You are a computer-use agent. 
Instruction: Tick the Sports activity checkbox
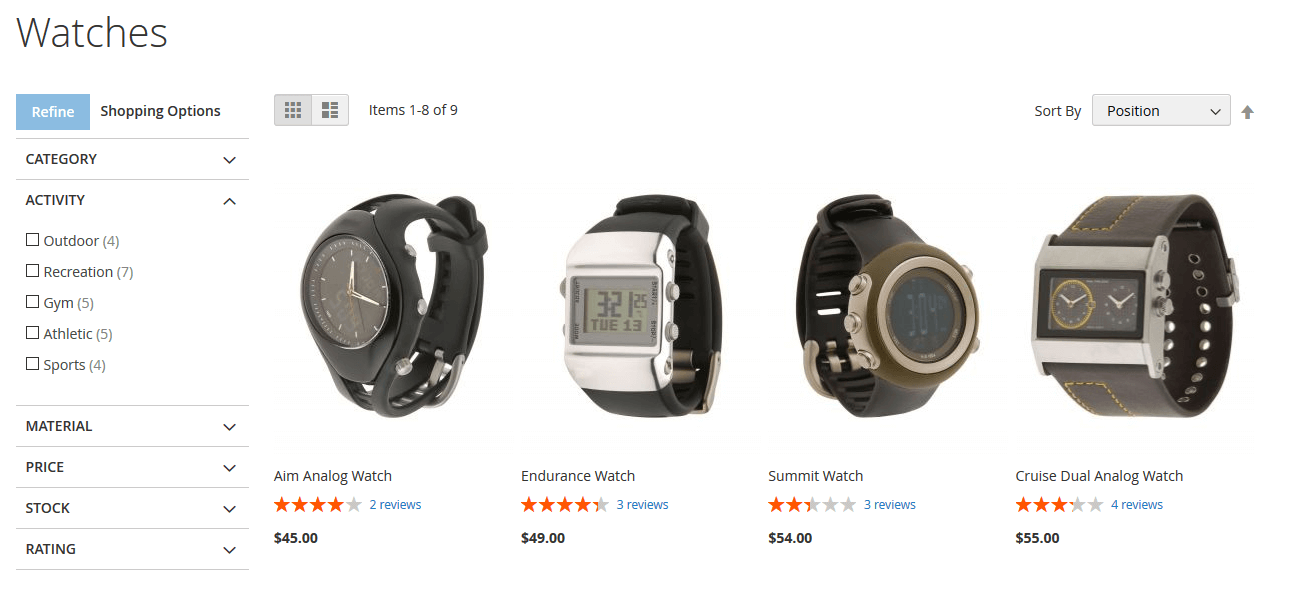click(x=32, y=364)
